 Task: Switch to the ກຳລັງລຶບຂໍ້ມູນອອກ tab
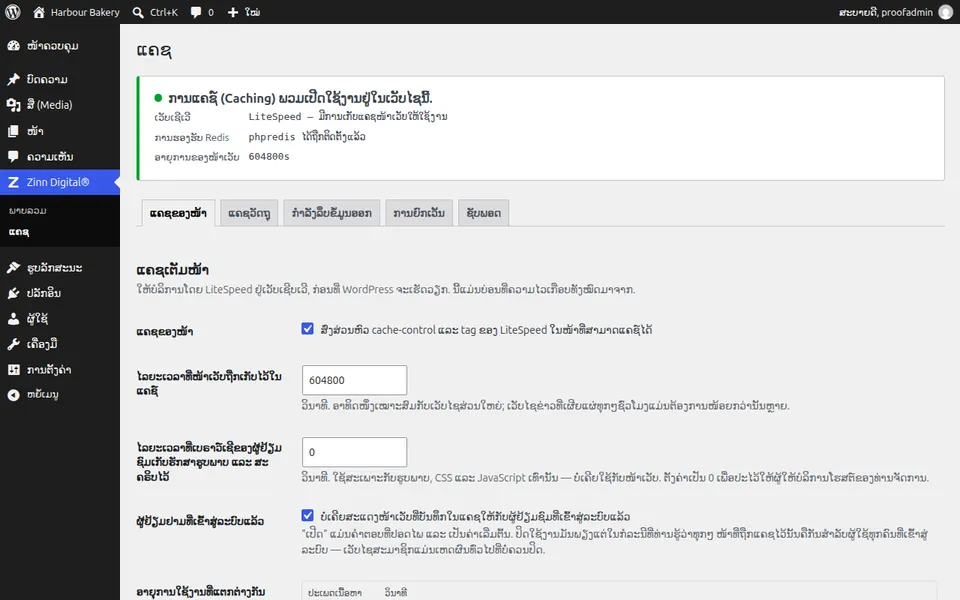[332, 213]
